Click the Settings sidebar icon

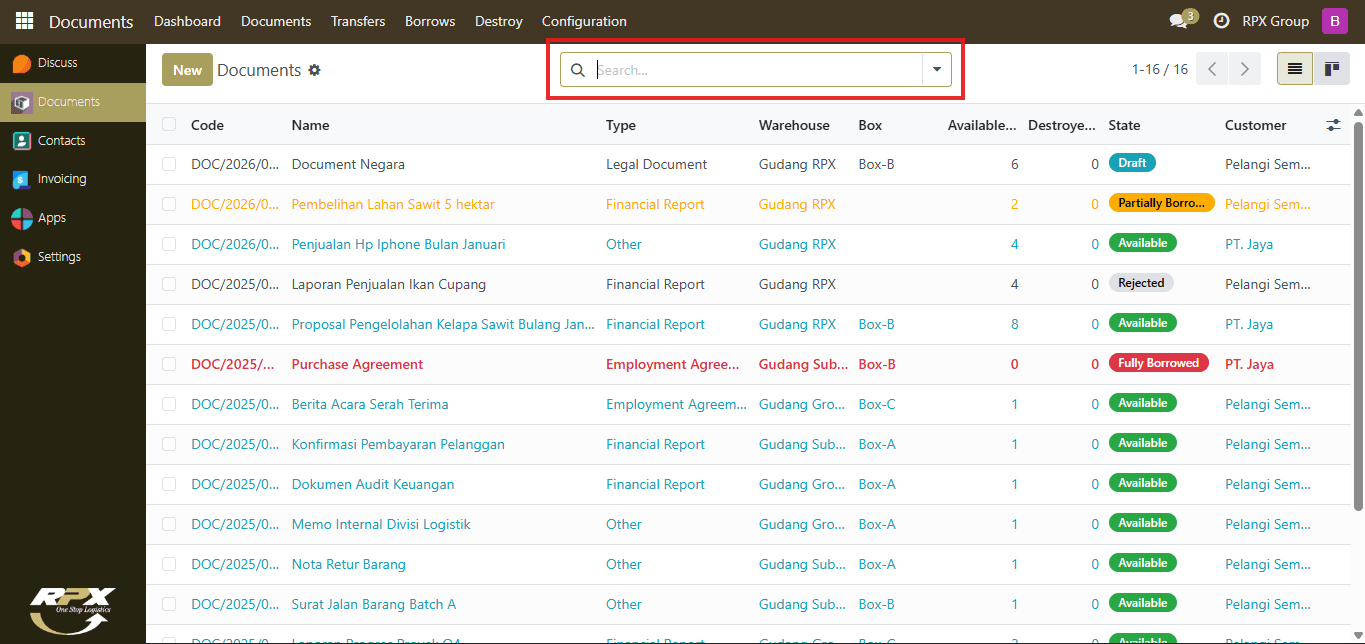[22, 257]
